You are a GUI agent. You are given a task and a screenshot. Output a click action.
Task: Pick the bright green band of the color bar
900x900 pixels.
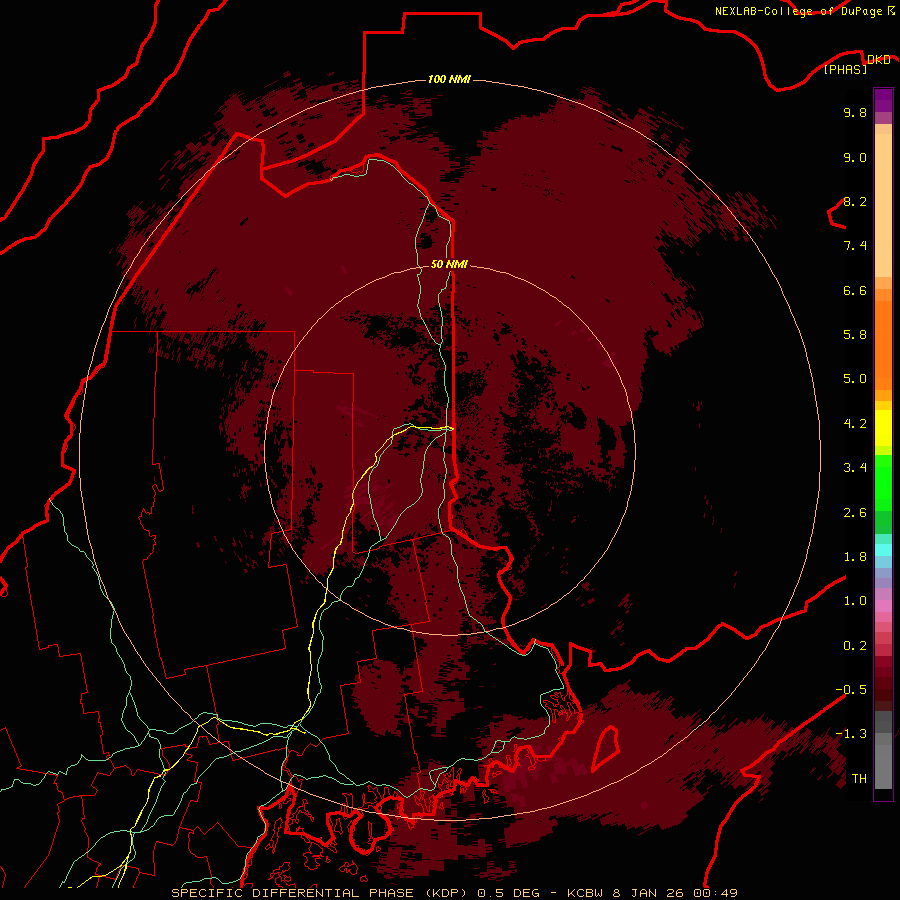[x=883, y=482]
